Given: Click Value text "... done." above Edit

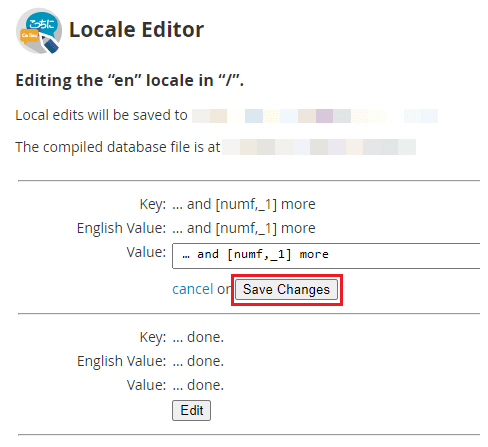Looking at the screenshot, I should tap(198, 385).
